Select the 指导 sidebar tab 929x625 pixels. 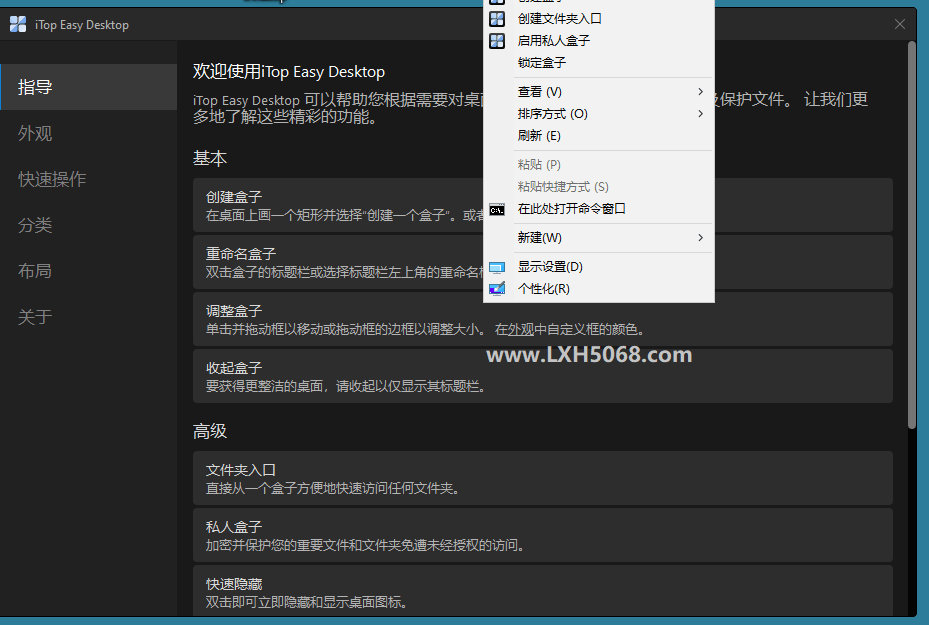click(x=89, y=87)
